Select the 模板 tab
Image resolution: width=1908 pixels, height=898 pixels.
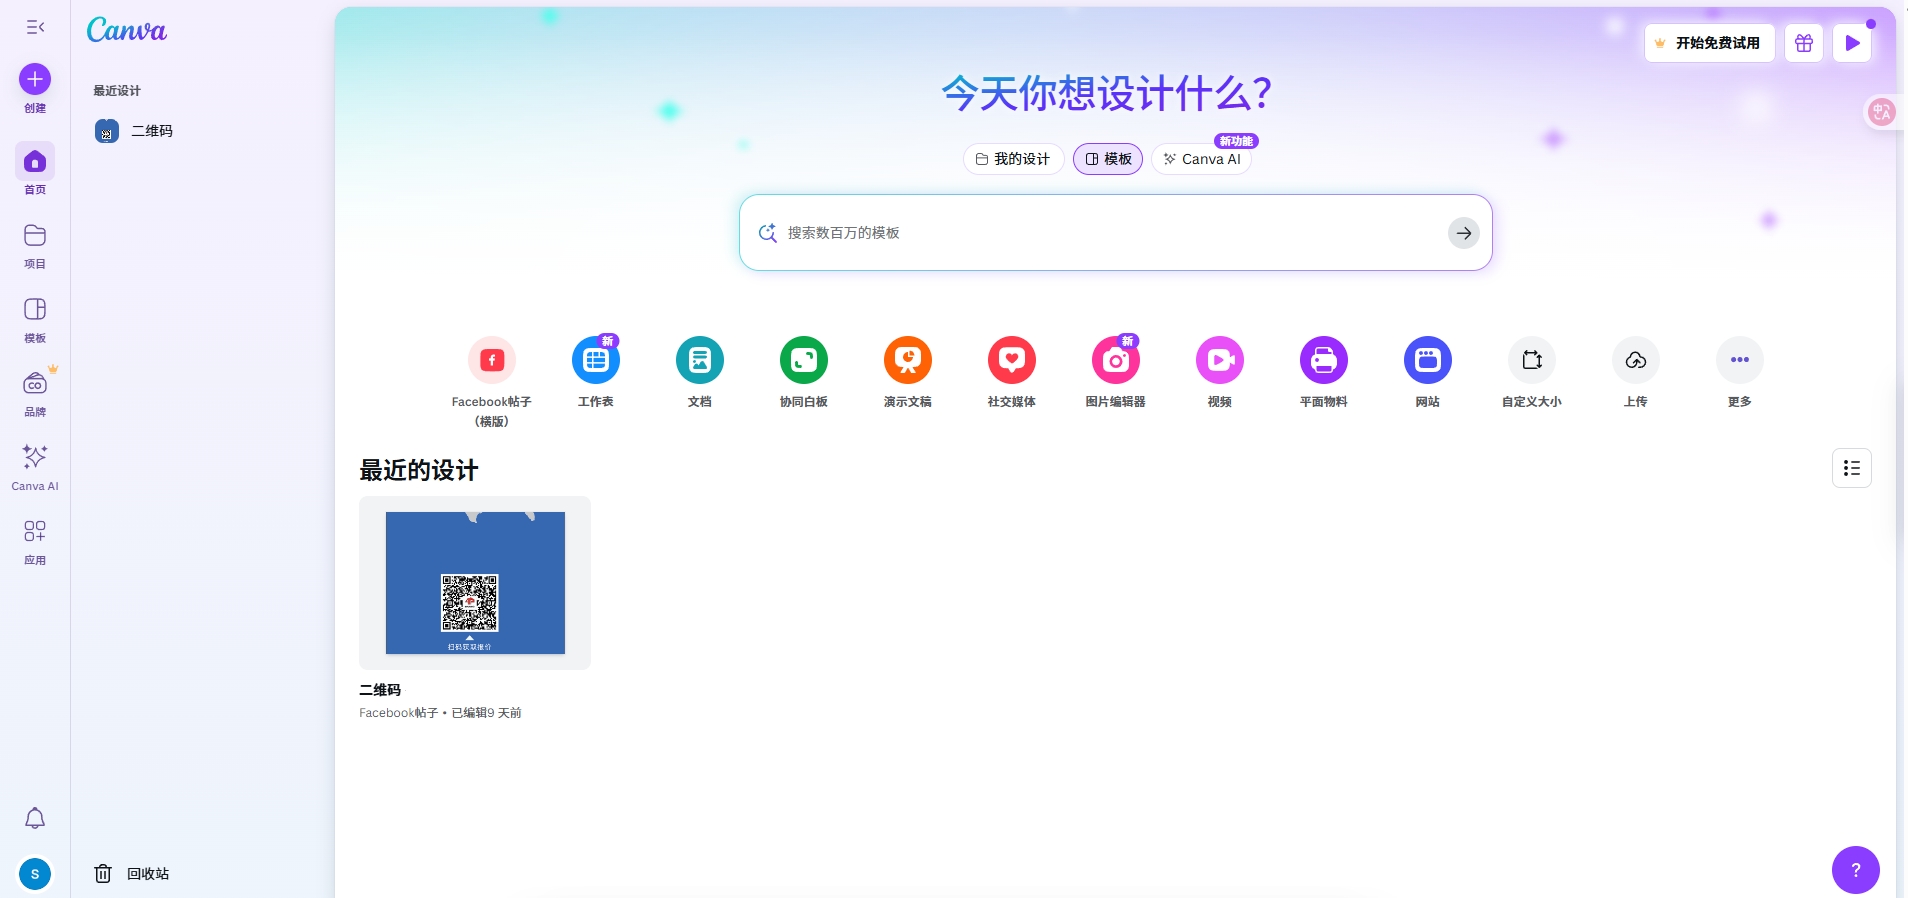(1108, 159)
